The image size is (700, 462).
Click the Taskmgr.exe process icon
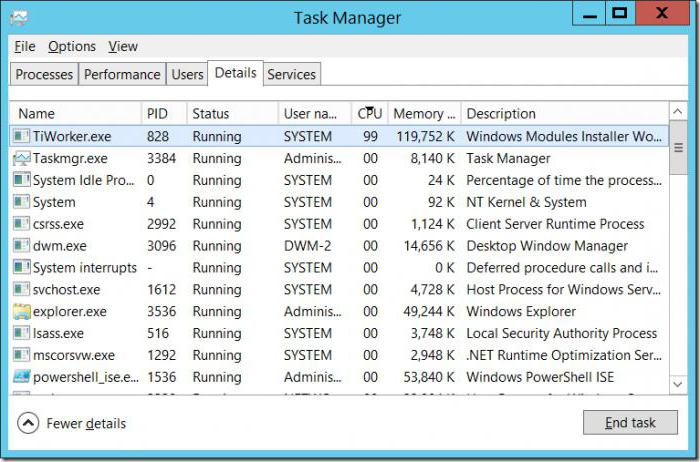point(21,158)
